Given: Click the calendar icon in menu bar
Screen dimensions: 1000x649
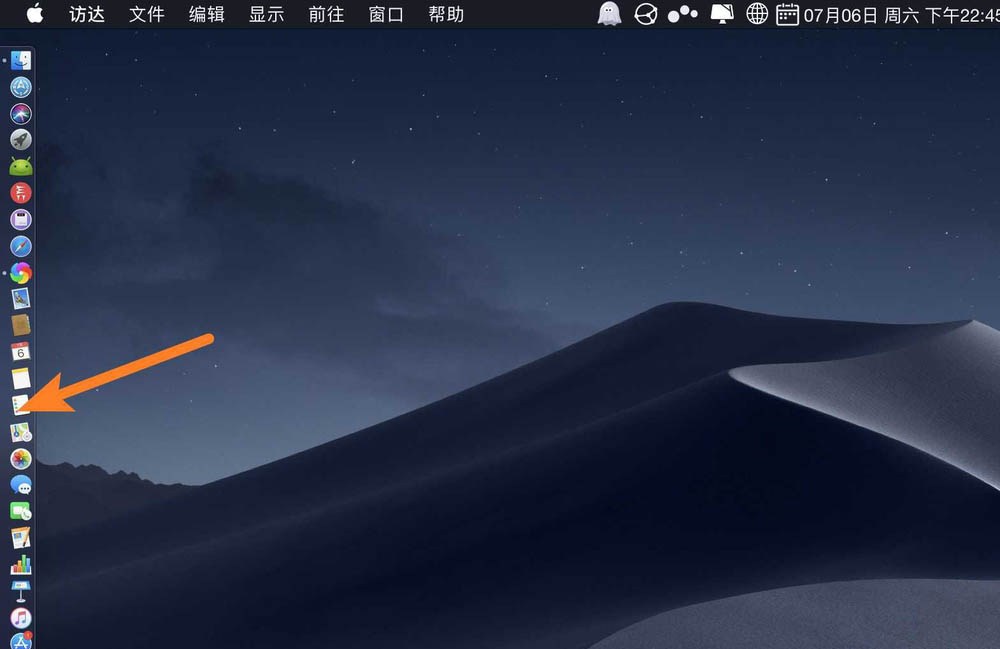Looking at the screenshot, I should (787, 14).
